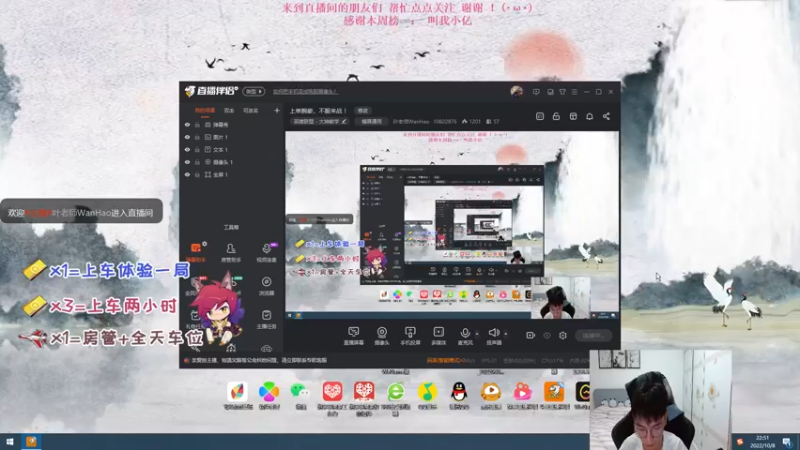This screenshot has width=800, height=450.
Task: Open the Windows Start menu
Action: point(10,442)
